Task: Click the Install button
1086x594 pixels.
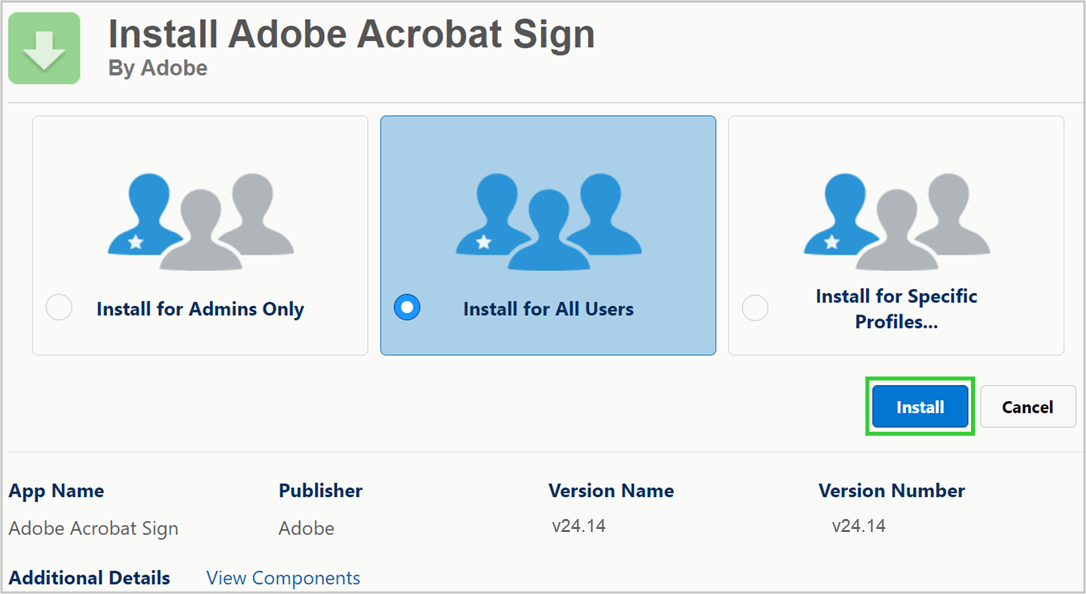Action: click(919, 406)
